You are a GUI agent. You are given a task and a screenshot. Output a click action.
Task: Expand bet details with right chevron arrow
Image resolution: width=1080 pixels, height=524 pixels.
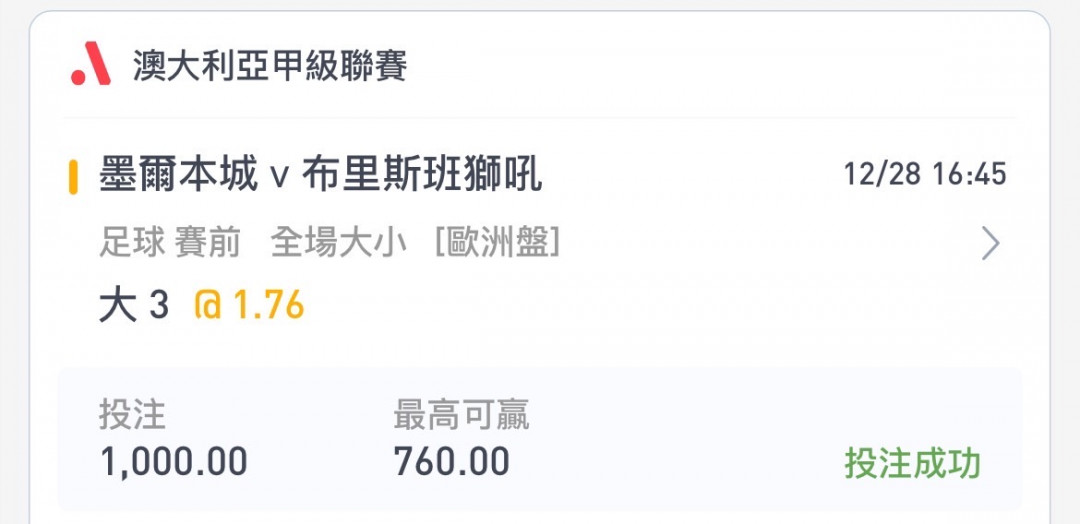point(990,243)
